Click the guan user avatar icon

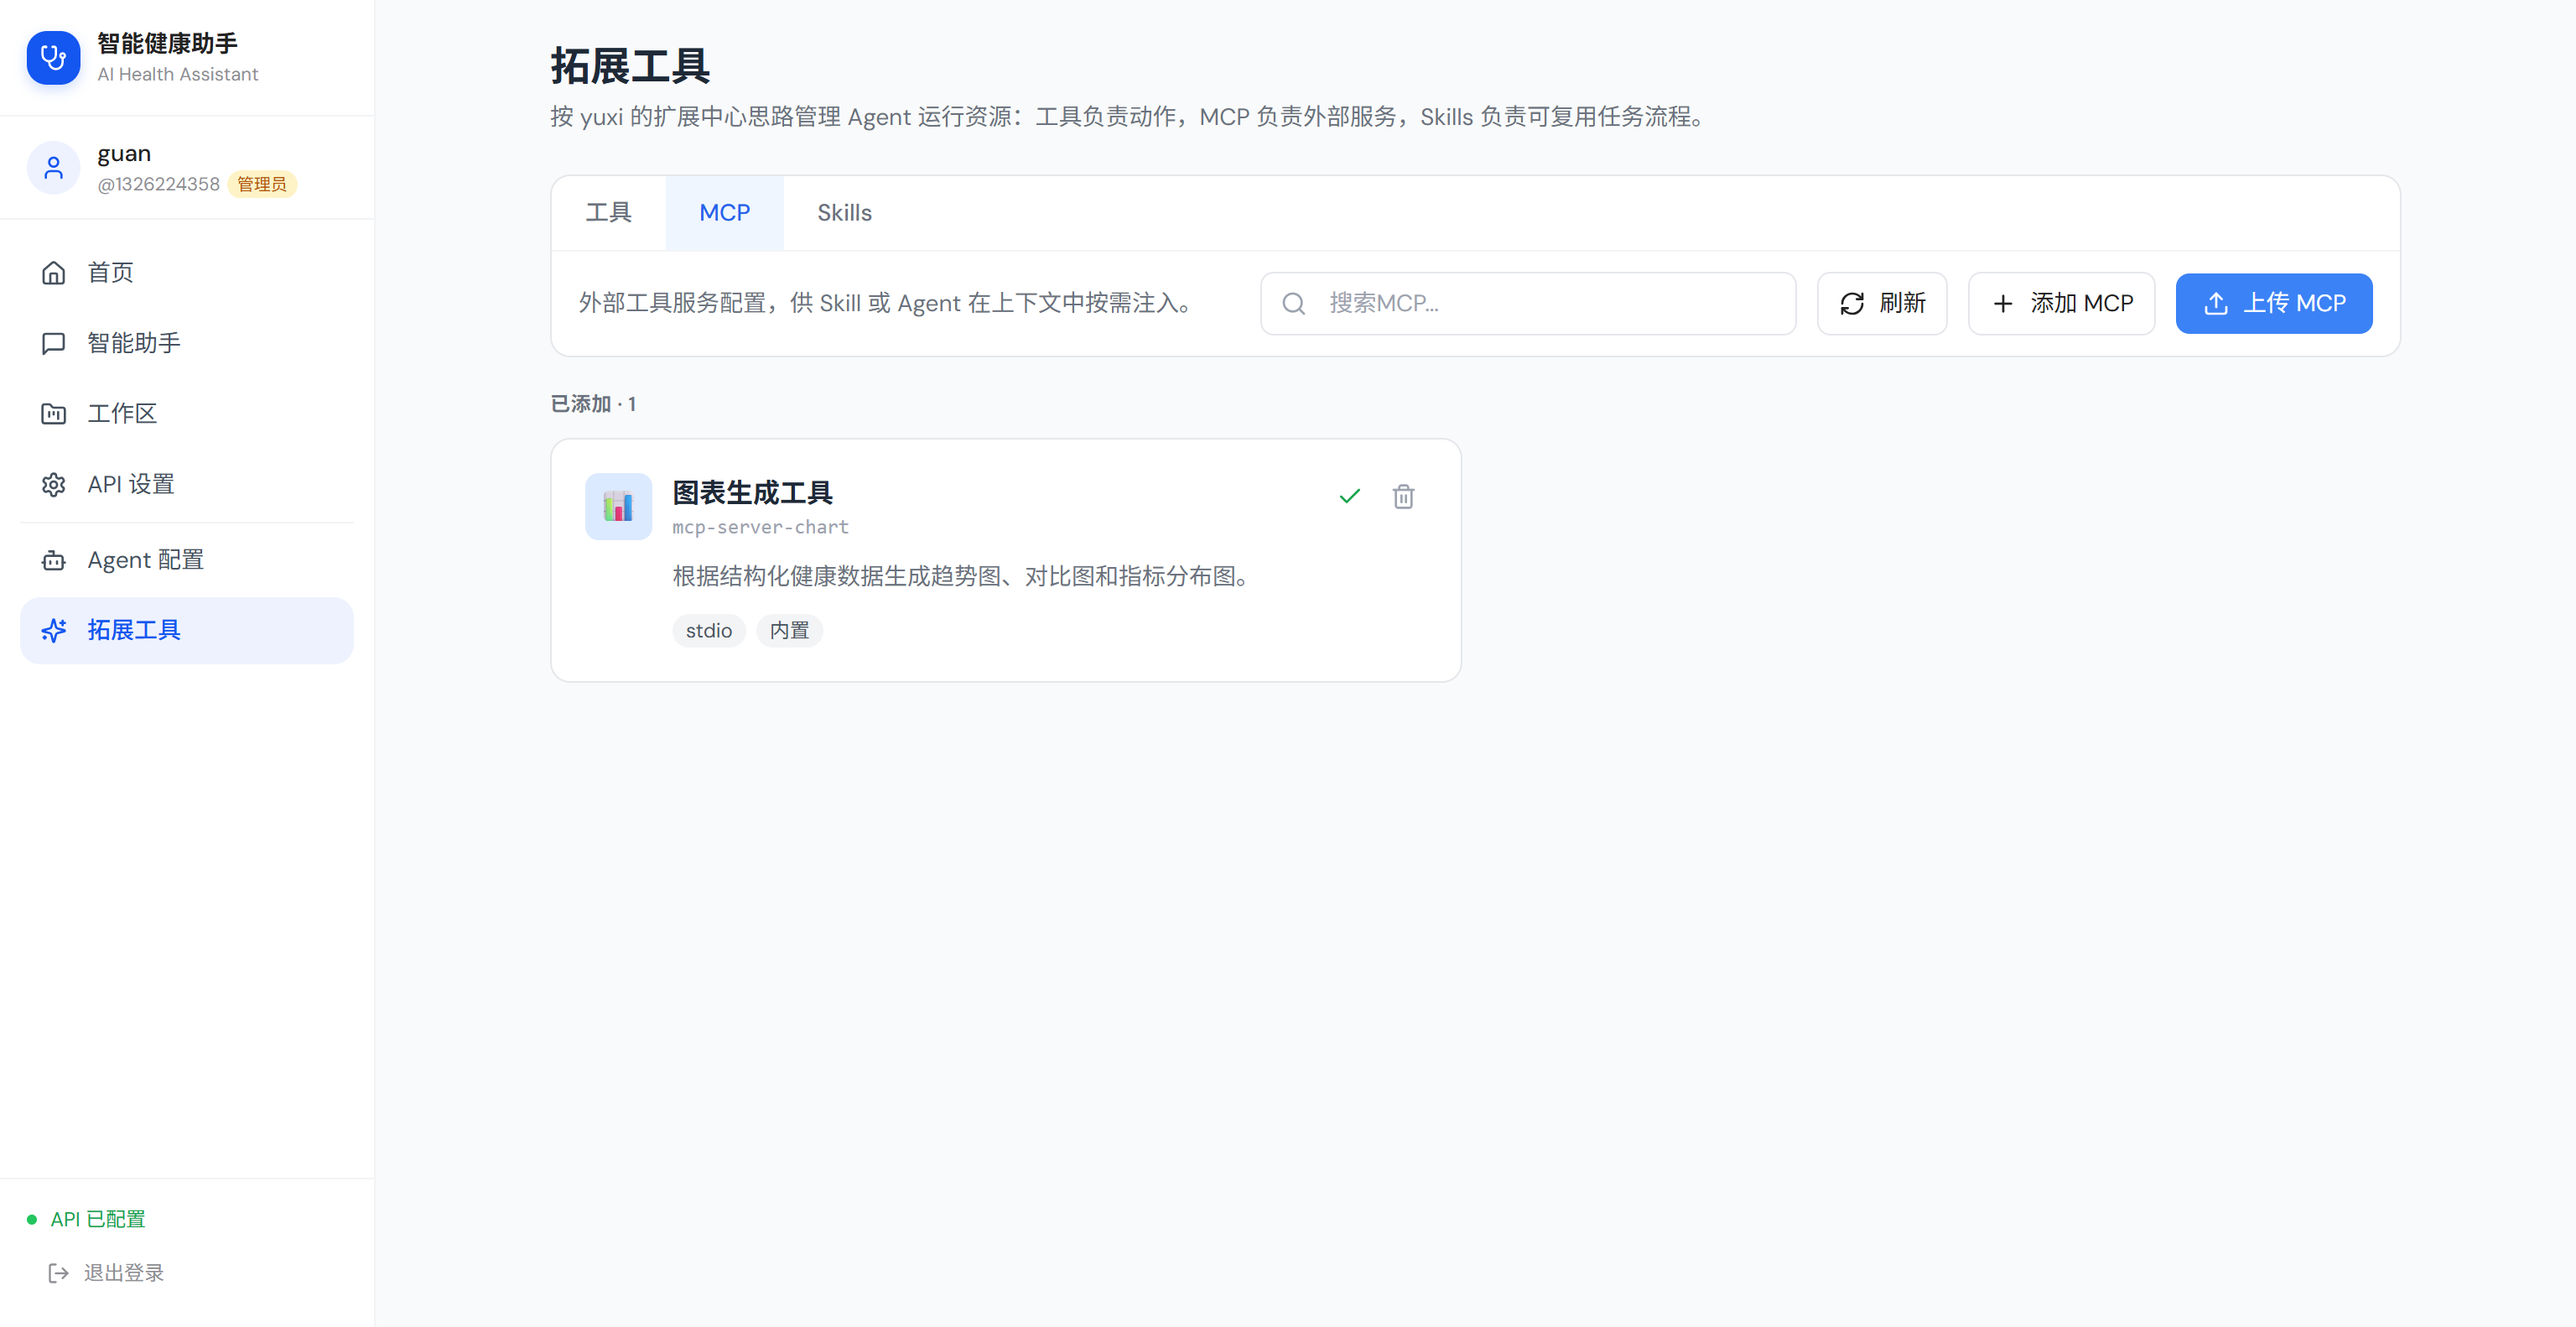click(x=53, y=168)
